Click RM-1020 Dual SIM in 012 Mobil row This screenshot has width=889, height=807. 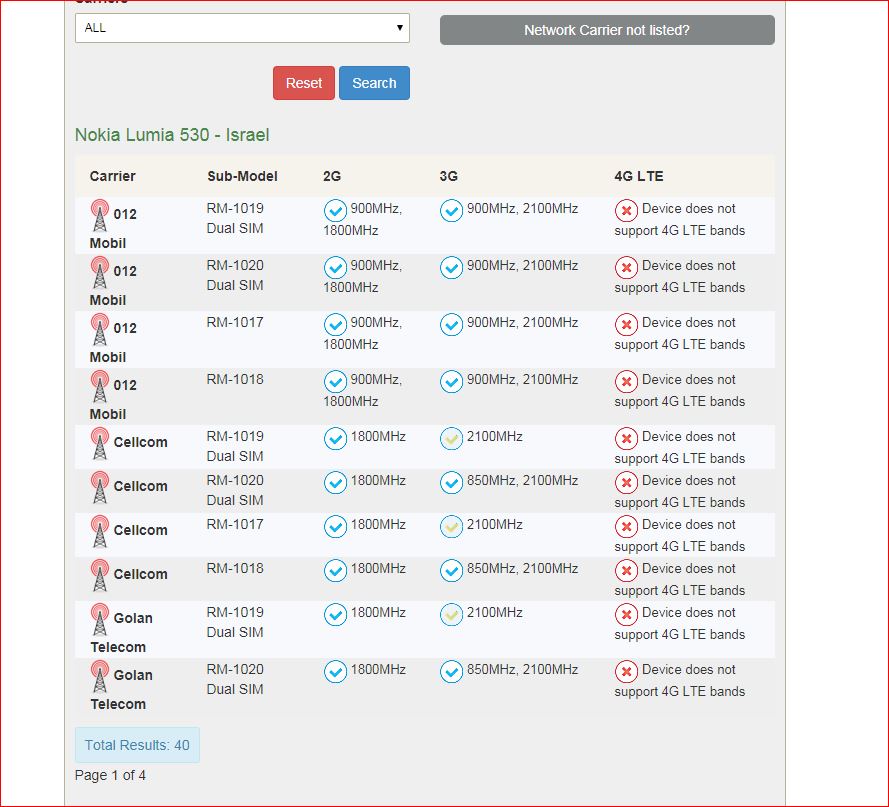pyautogui.click(x=235, y=275)
